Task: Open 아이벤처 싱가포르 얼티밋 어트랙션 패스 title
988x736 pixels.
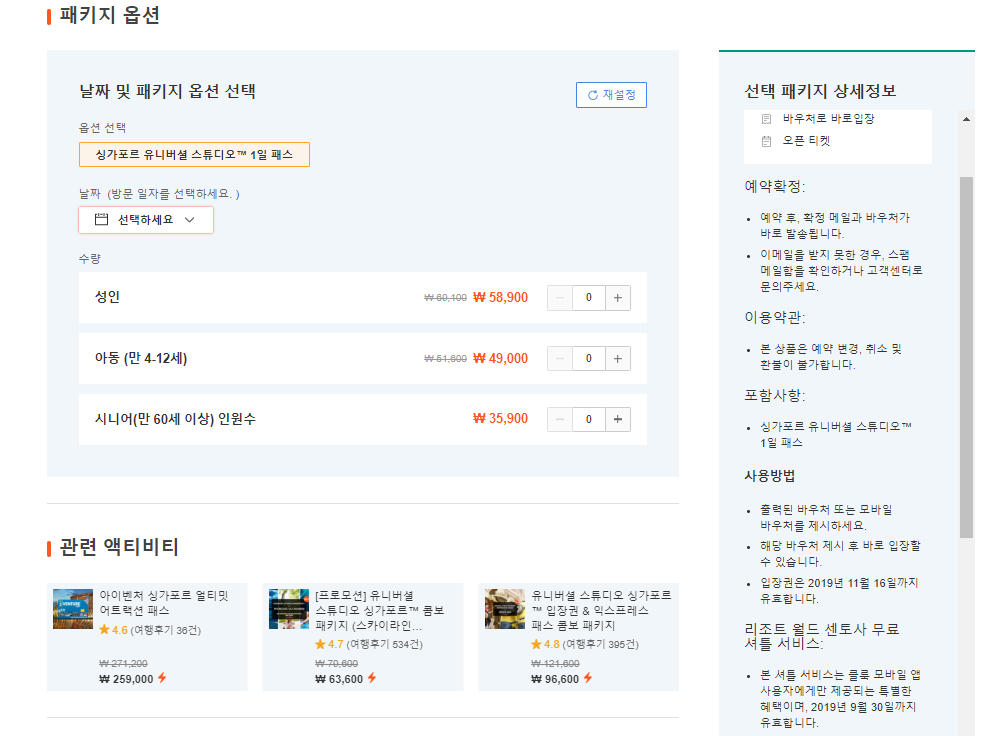Action: [164, 602]
